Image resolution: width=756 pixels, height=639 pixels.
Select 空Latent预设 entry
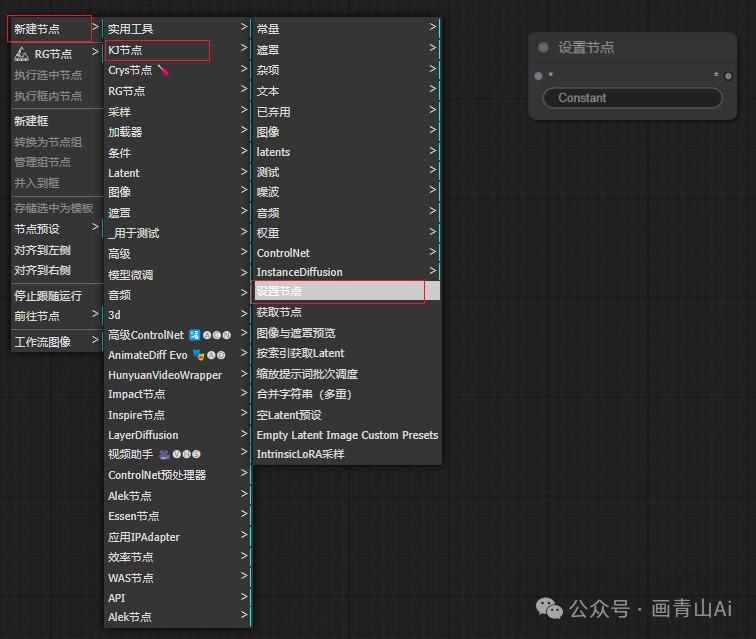coord(345,415)
